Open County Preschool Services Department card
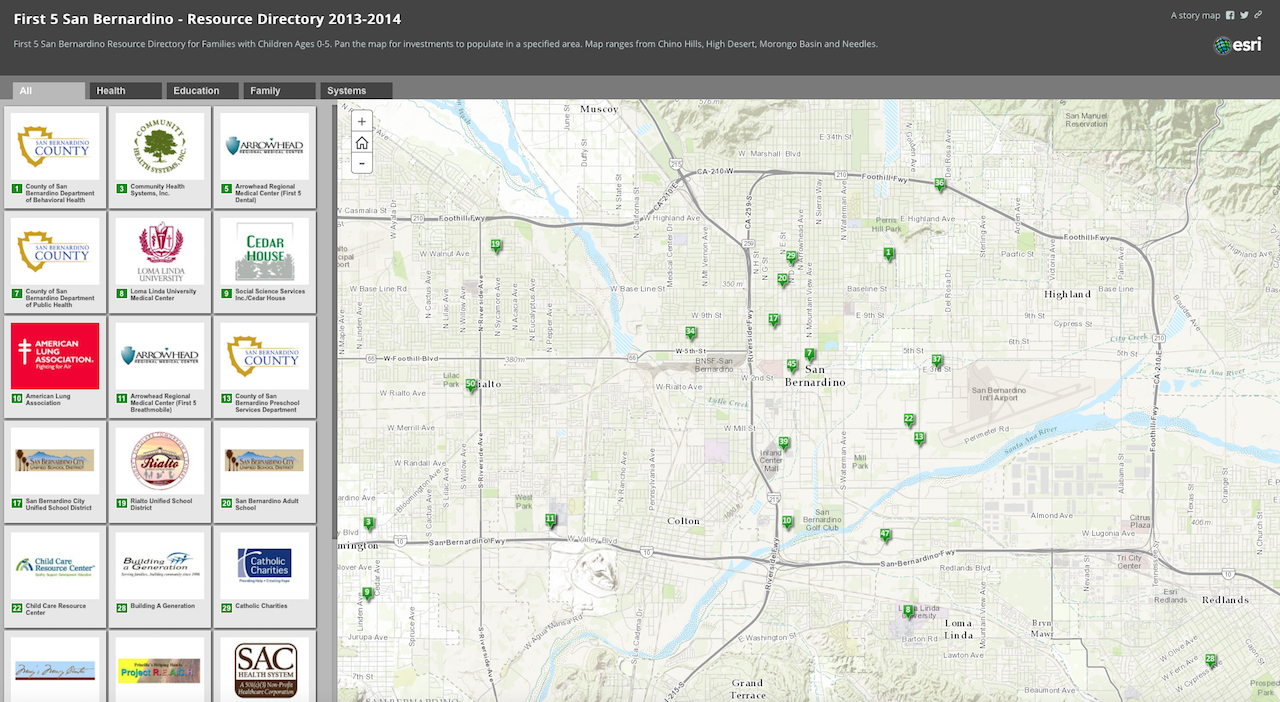Image resolution: width=1280 pixels, height=702 pixels. coord(265,367)
